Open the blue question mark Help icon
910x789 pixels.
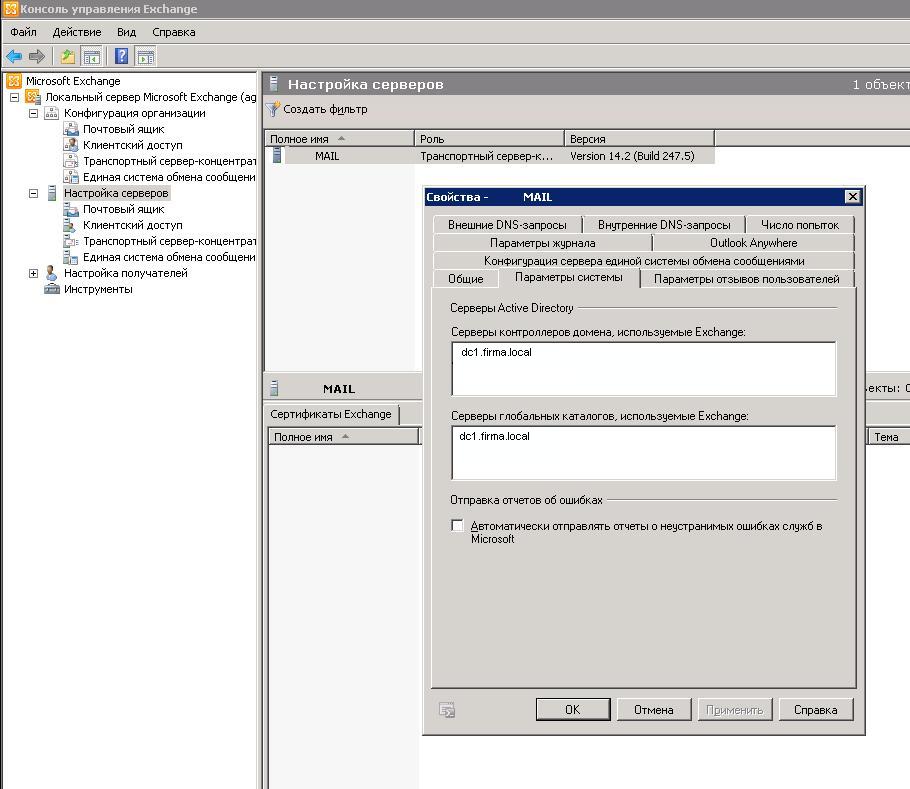(121, 56)
